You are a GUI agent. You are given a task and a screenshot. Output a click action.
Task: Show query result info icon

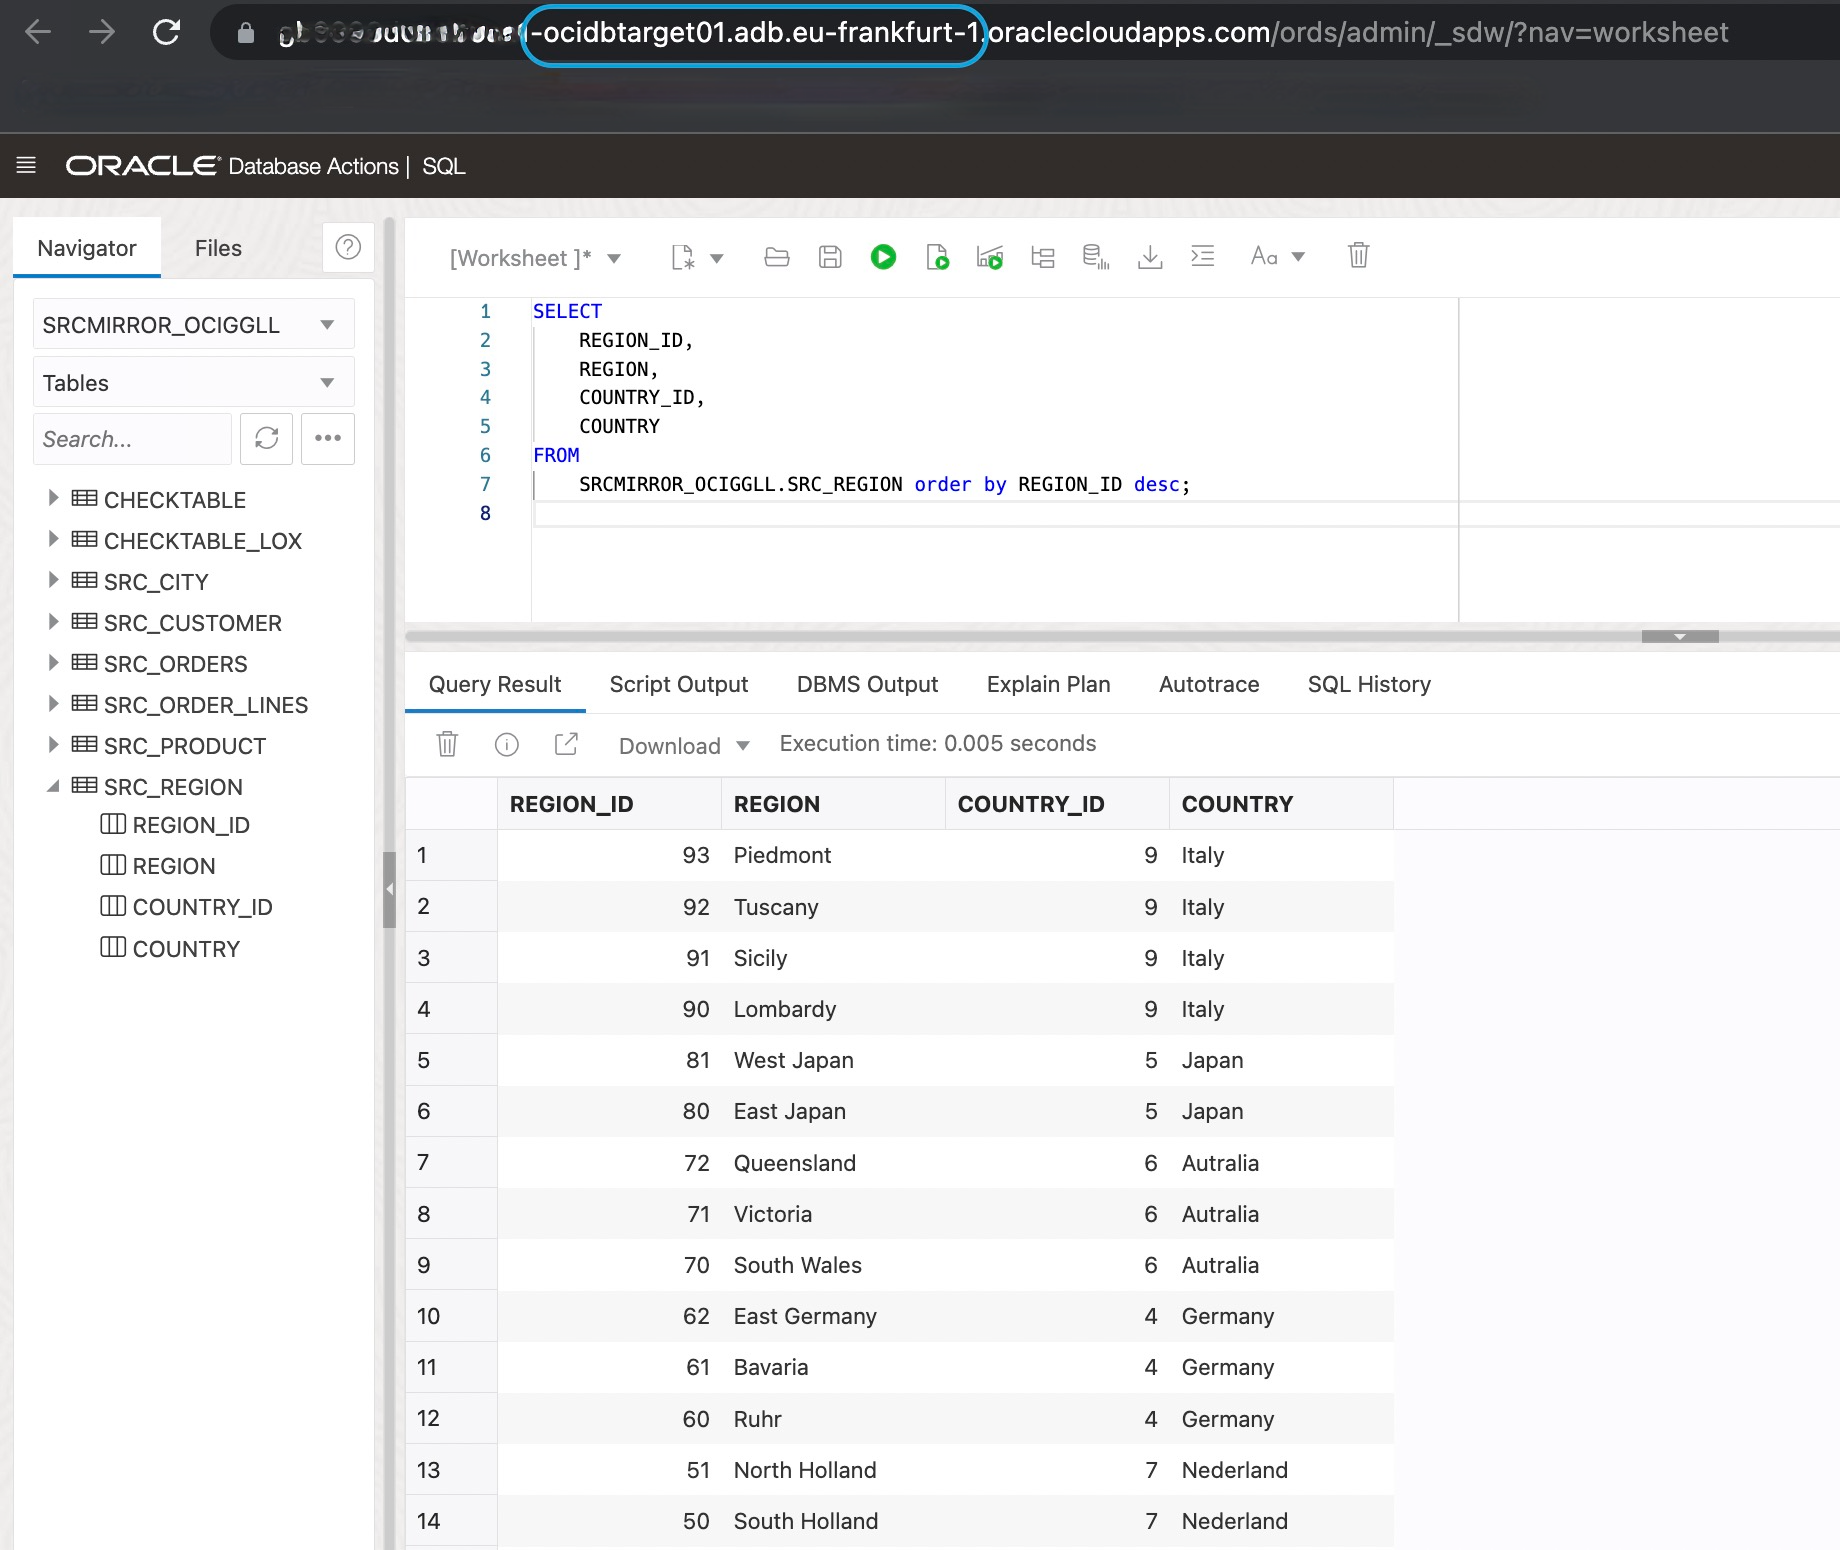pos(507,744)
